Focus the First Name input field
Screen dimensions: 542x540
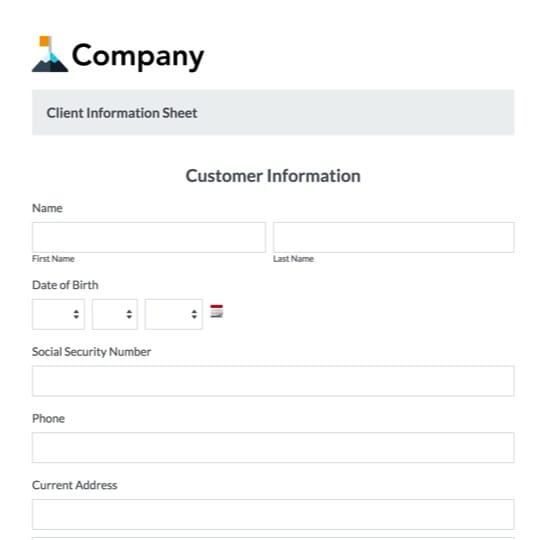(149, 238)
